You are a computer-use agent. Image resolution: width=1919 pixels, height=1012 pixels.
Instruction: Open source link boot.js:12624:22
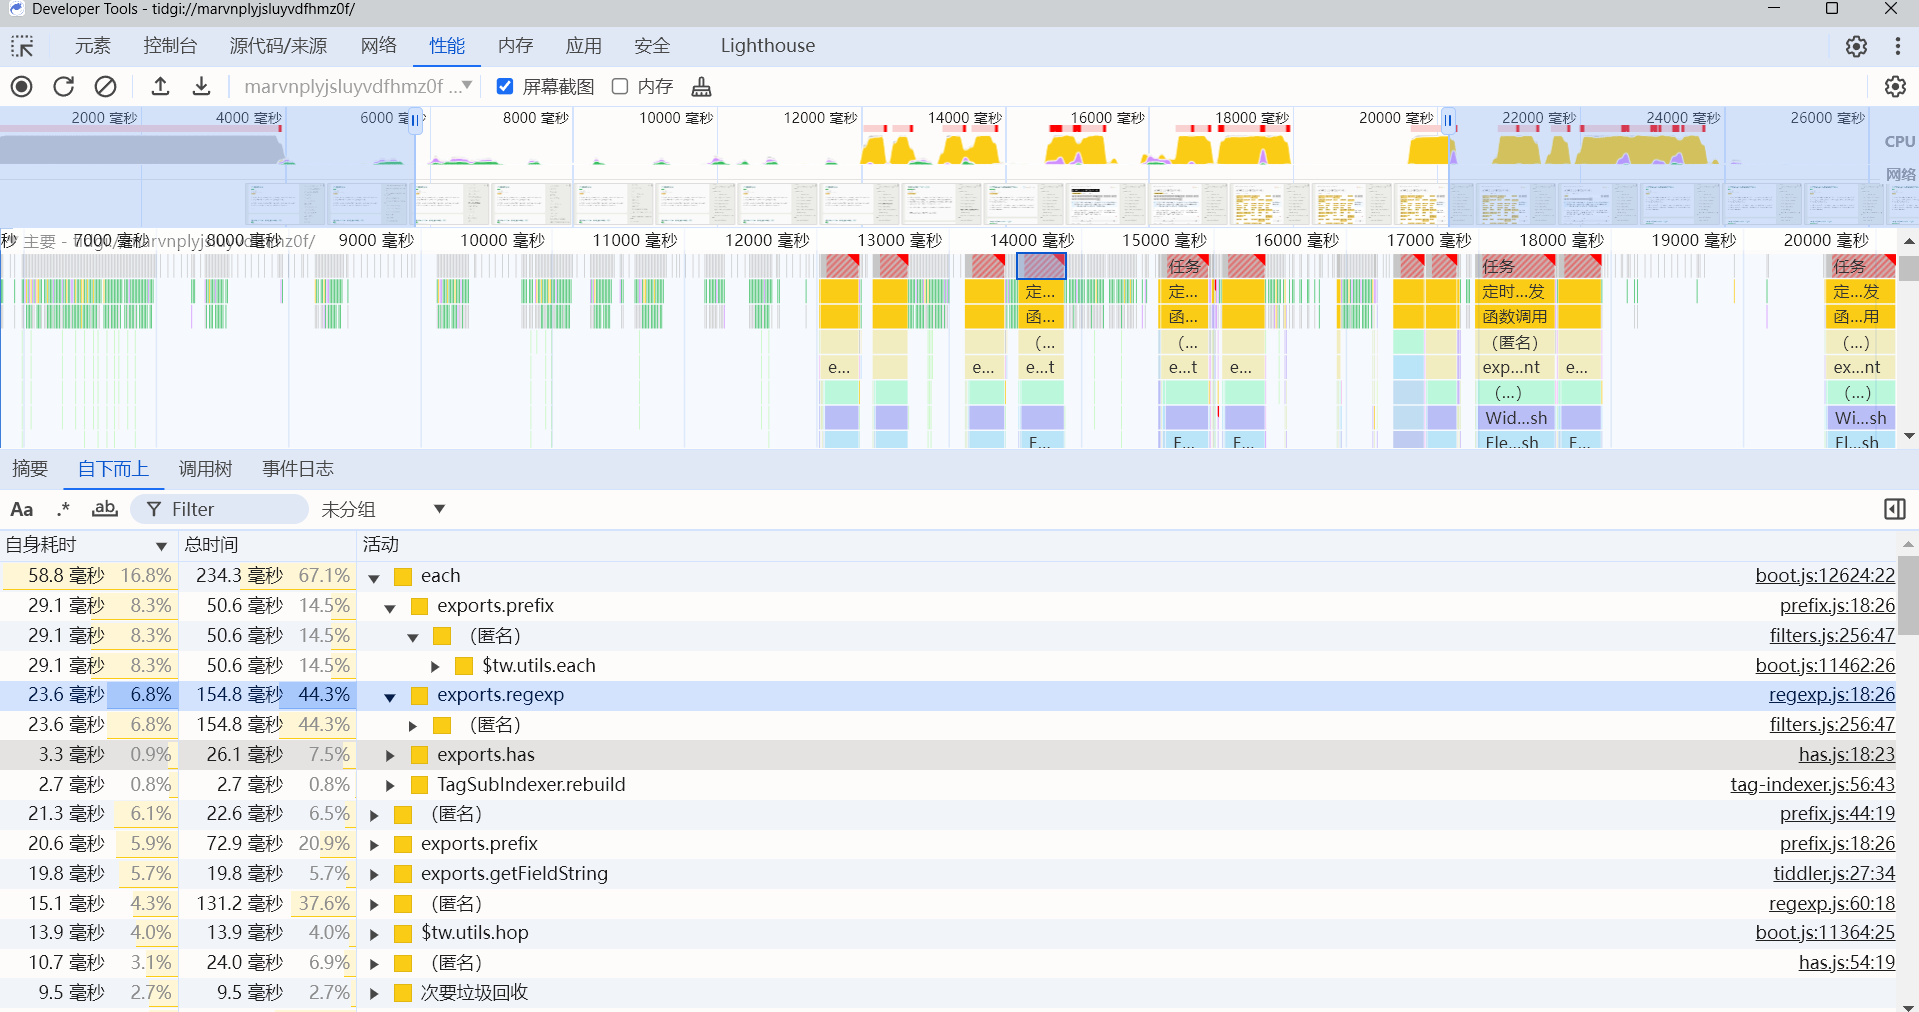click(x=1825, y=576)
